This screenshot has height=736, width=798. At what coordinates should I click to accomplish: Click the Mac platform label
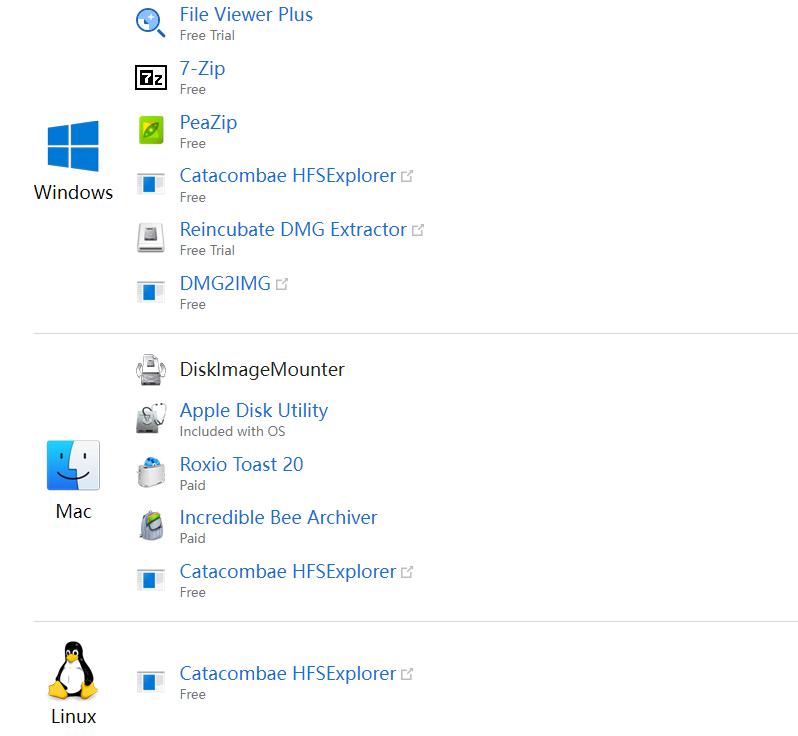74,512
